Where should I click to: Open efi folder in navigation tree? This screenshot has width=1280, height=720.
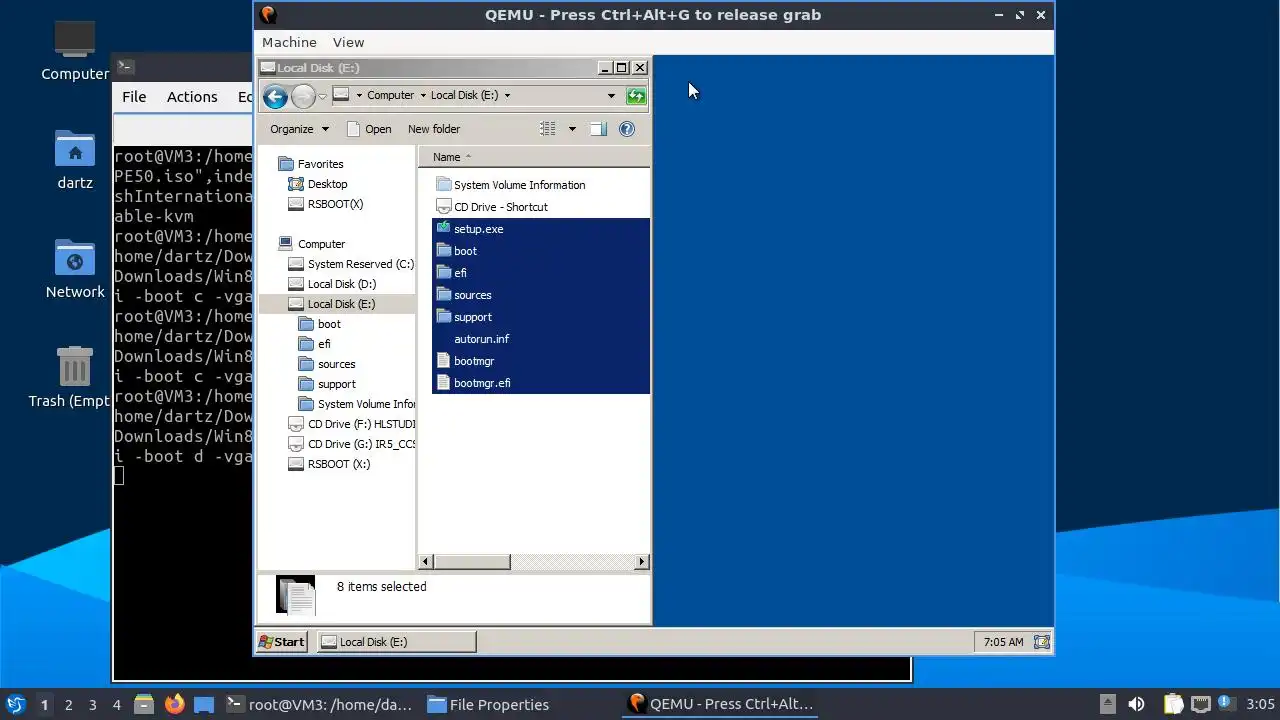tap(324, 344)
